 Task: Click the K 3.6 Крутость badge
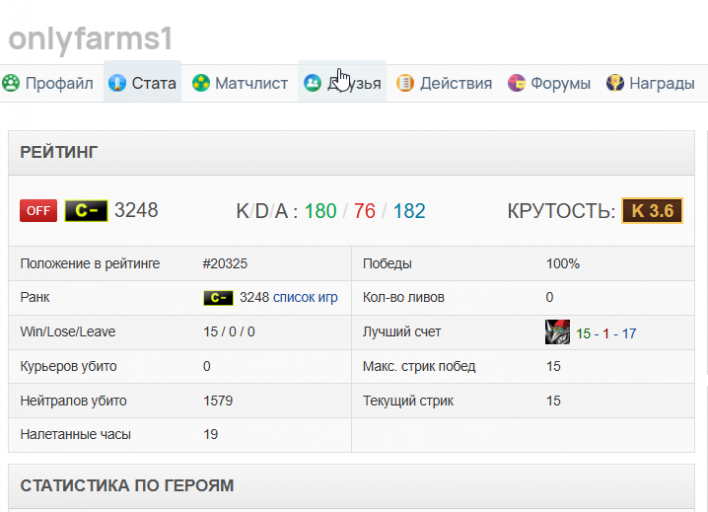point(652,210)
